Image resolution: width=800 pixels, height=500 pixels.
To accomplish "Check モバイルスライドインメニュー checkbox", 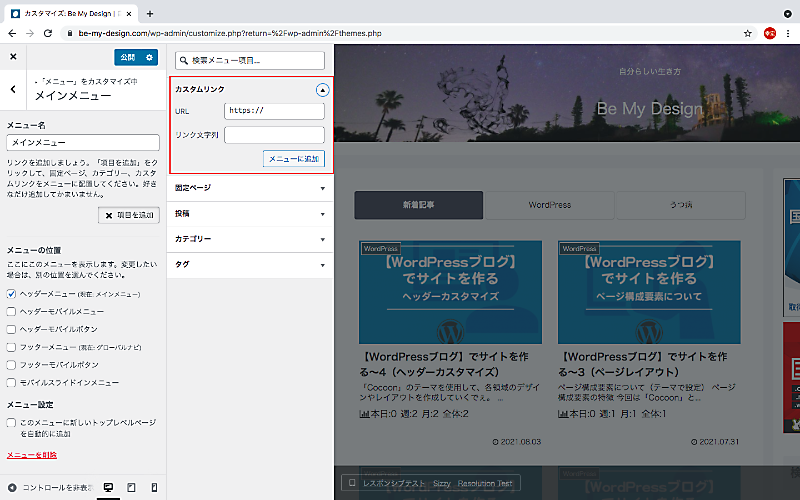I will pyautogui.click(x=12, y=382).
